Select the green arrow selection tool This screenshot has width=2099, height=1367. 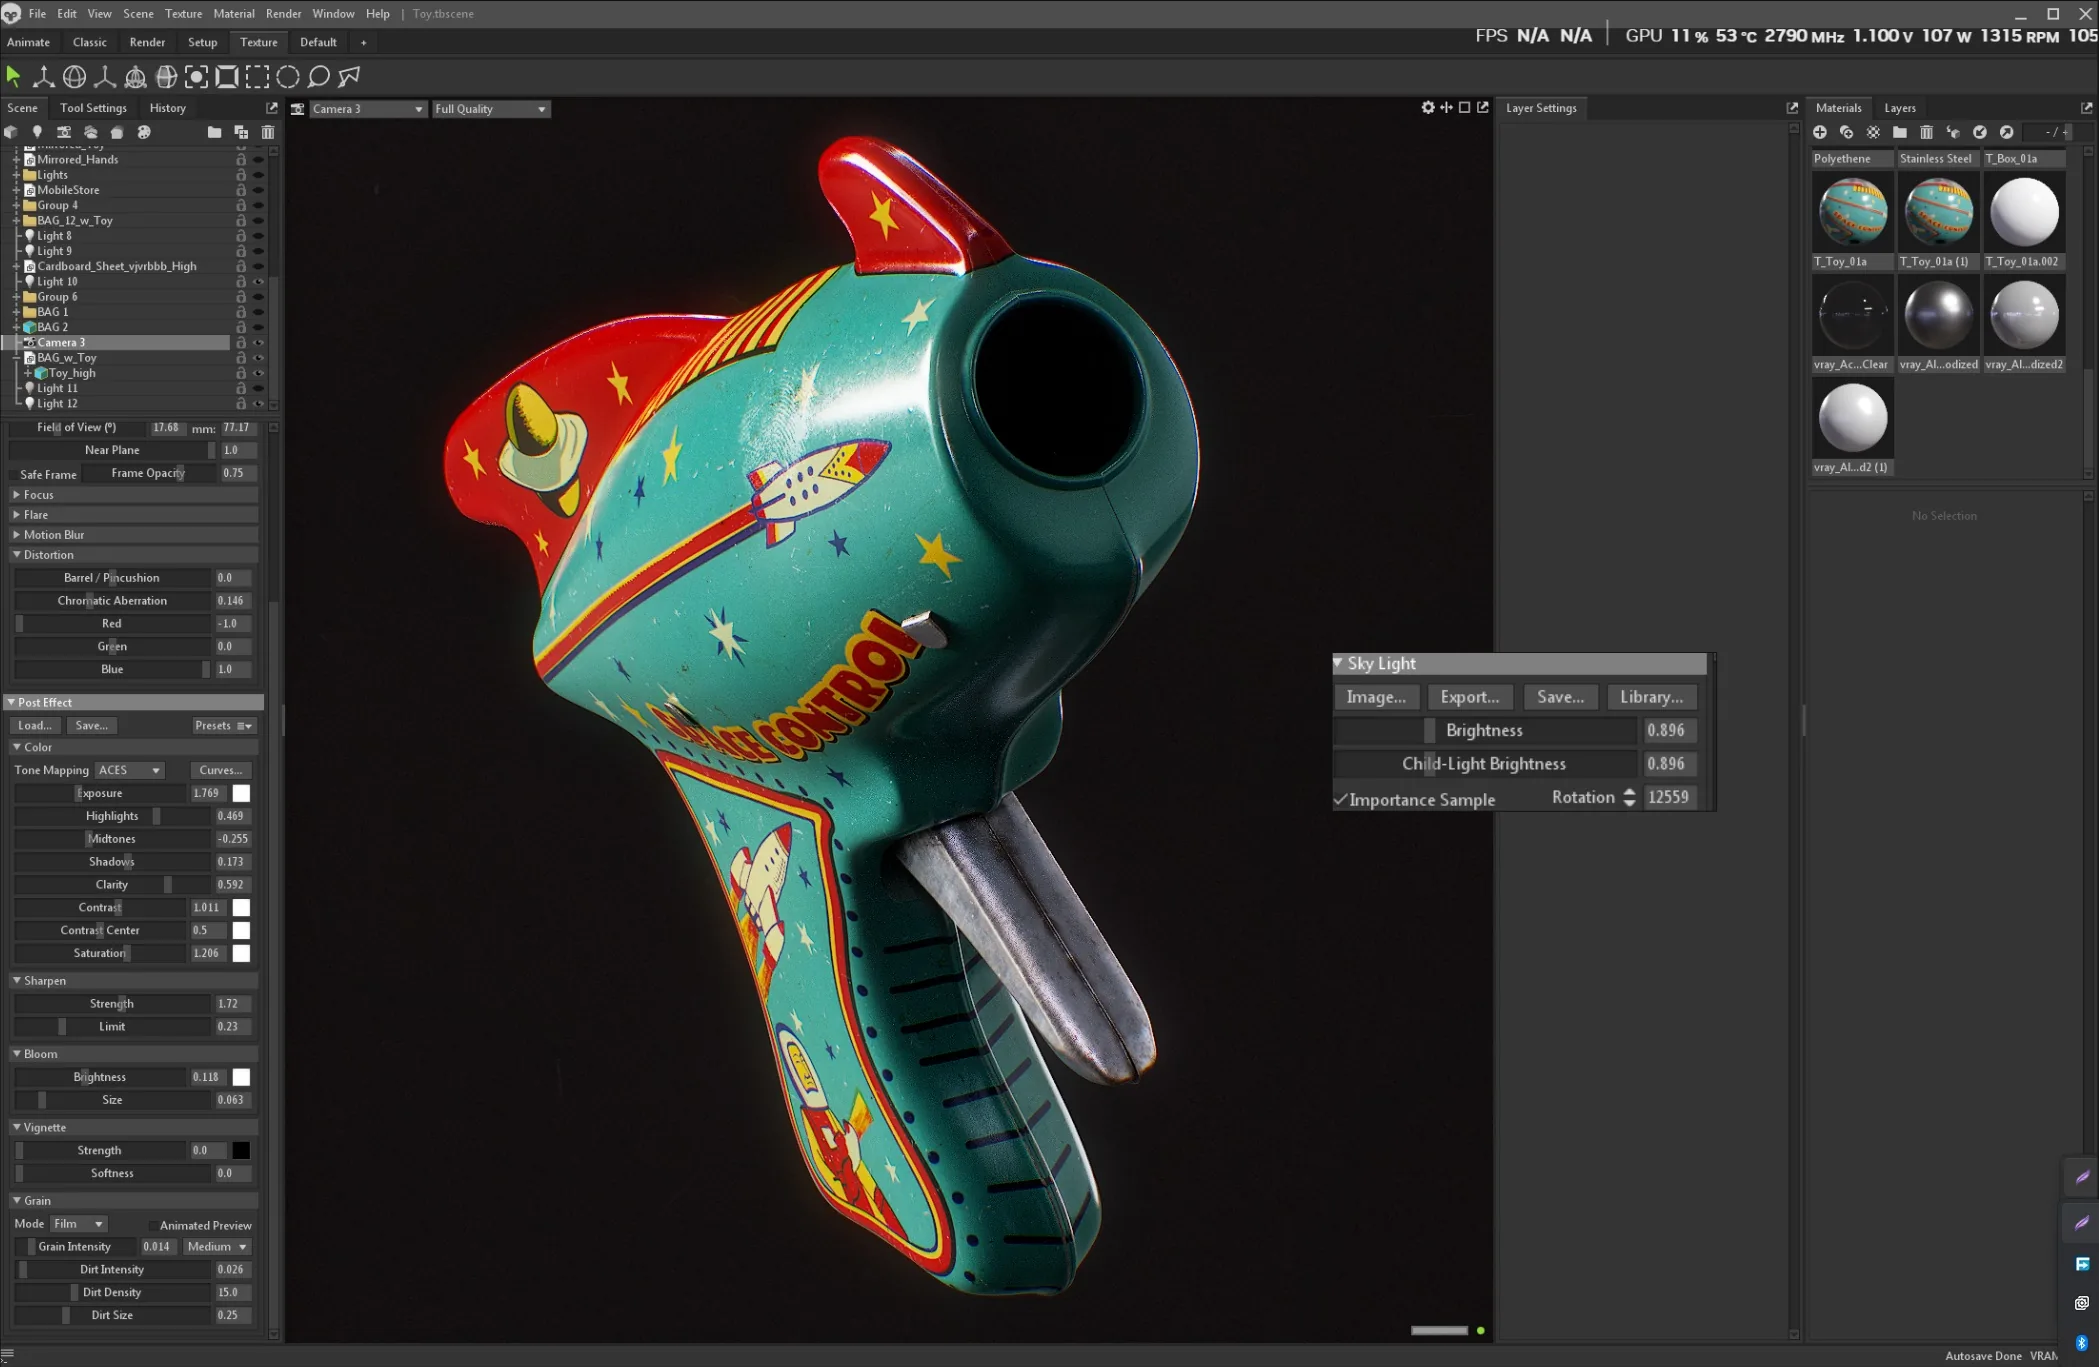[x=13, y=76]
